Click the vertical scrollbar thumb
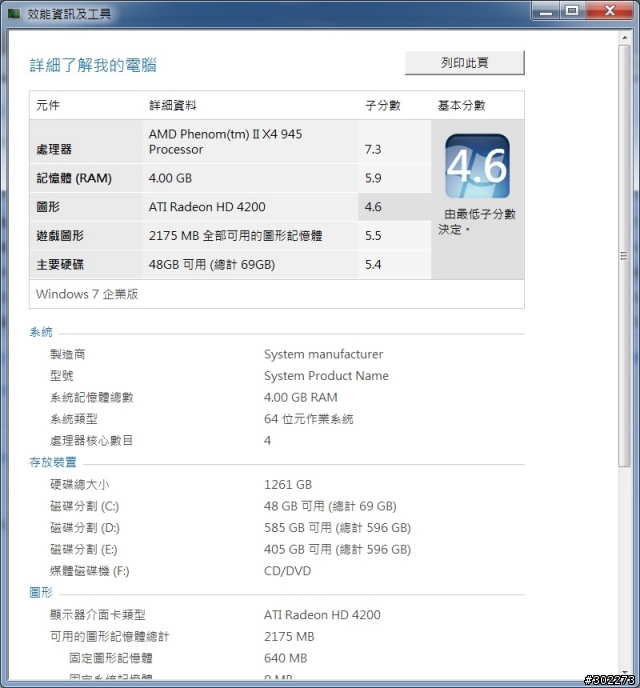This screenshot has width=640, height=688. coord(625,256)
